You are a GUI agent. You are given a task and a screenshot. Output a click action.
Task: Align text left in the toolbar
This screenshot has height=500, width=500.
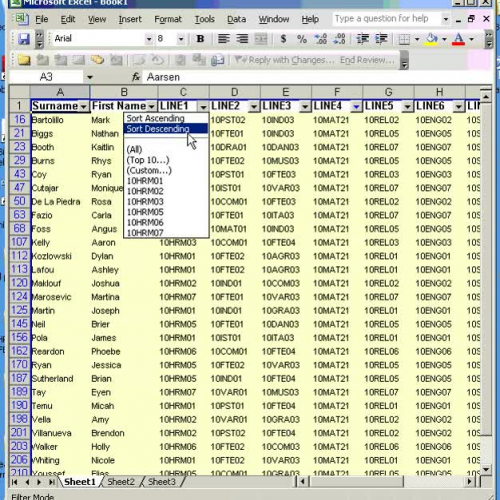(x=224, y=39)
